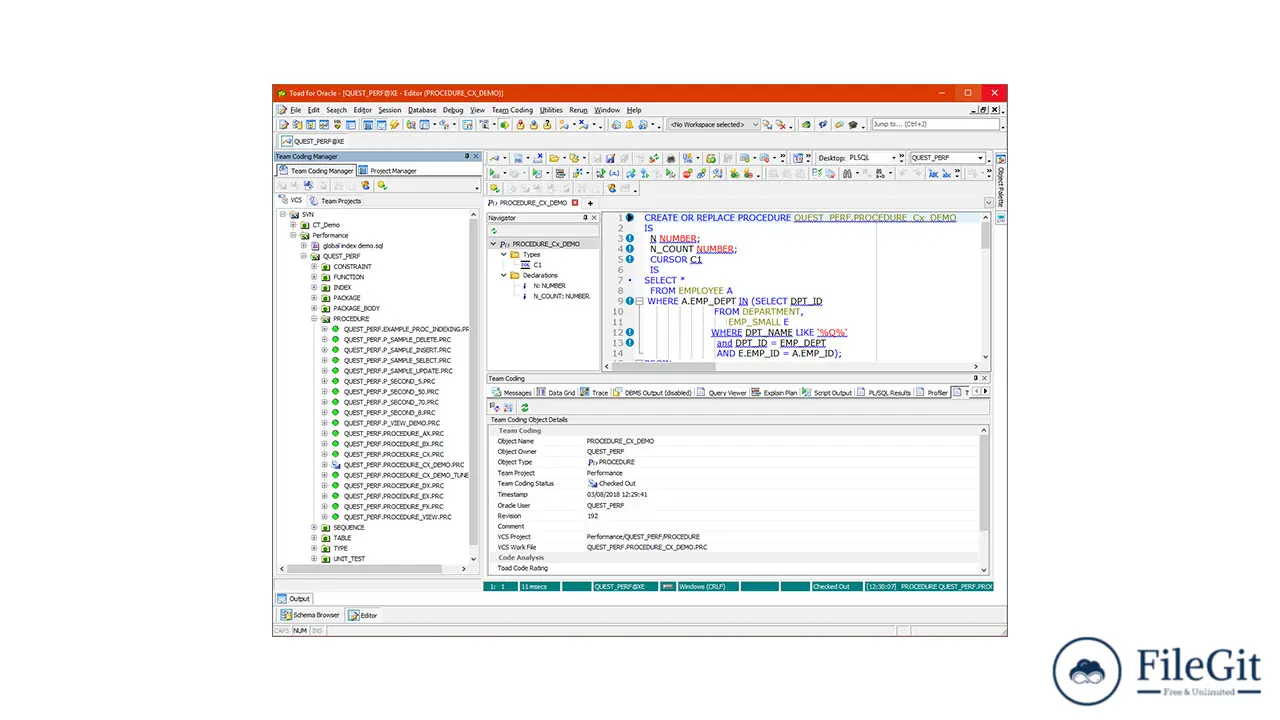Click the QUEST_PERF@XE connection button
The width and height of the screenshot is (1280, 720).
click(x=313, y=141)
